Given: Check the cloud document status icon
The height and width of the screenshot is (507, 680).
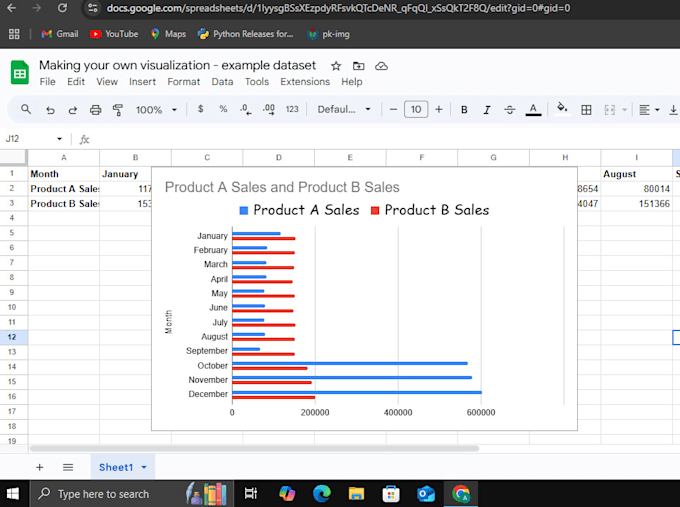Looking at the screenshot, I should pyautogui.click(x=381, y=66).
